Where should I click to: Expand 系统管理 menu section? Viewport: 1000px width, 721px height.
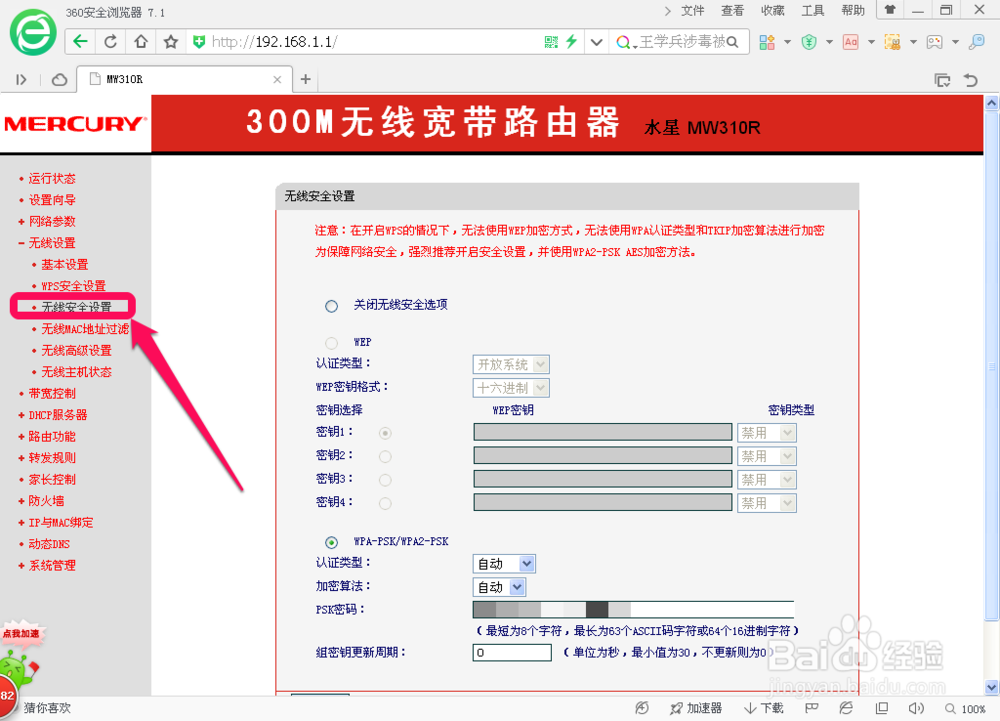point(52,565)
